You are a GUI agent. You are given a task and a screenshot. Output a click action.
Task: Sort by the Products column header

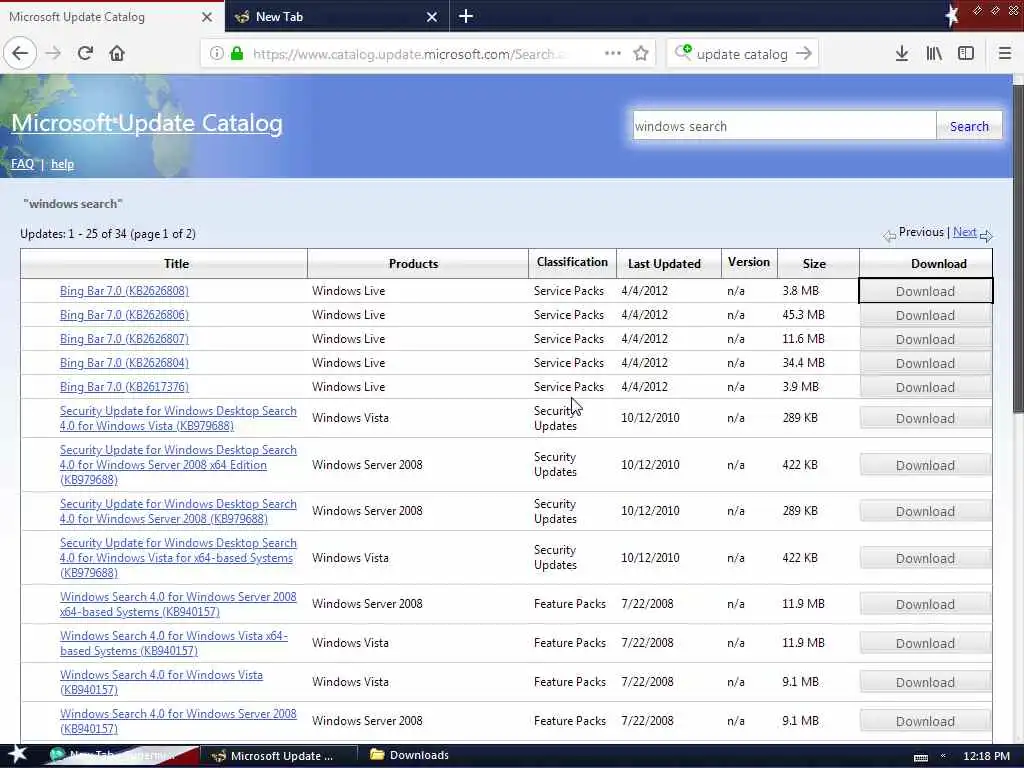pos(413,264)
